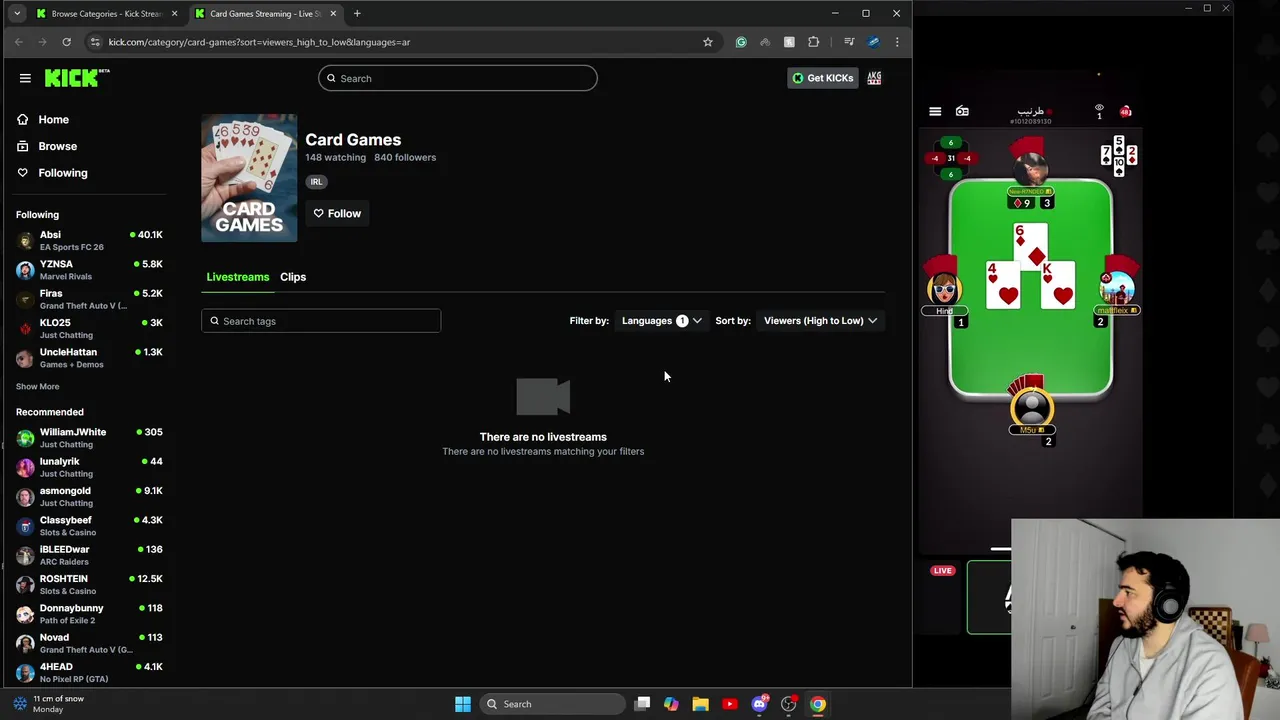Follow the Card Games category

click(337, 213)
